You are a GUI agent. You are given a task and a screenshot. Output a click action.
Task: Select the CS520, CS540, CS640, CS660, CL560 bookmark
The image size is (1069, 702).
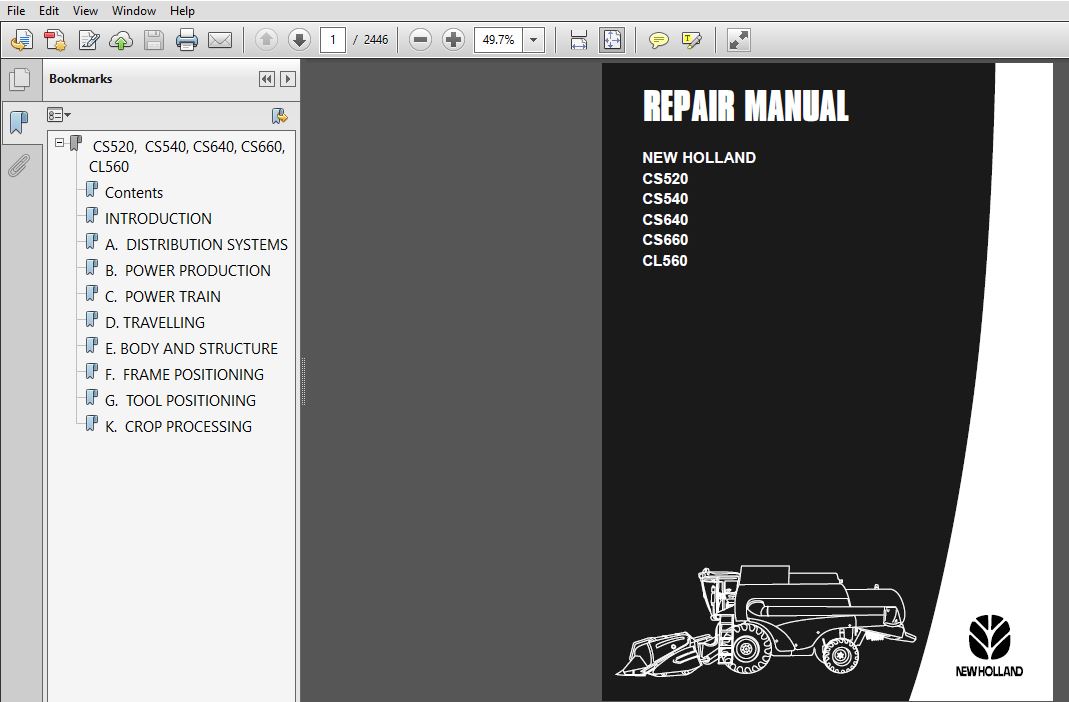[187, 157]
